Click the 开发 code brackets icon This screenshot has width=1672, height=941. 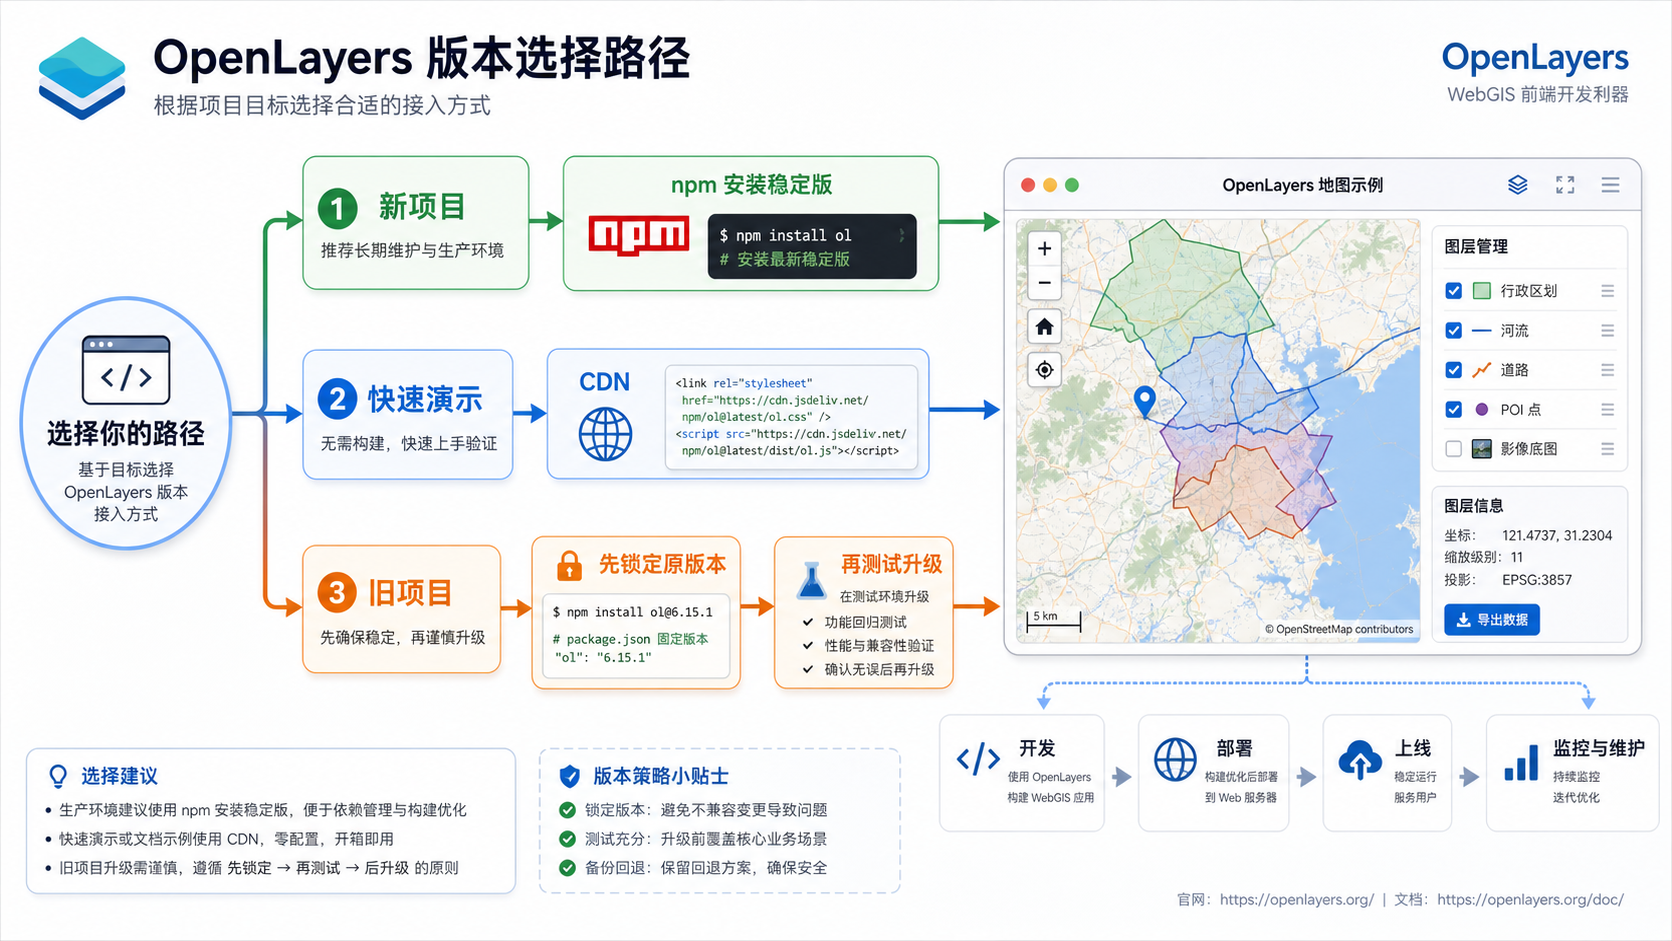[978, 759]
